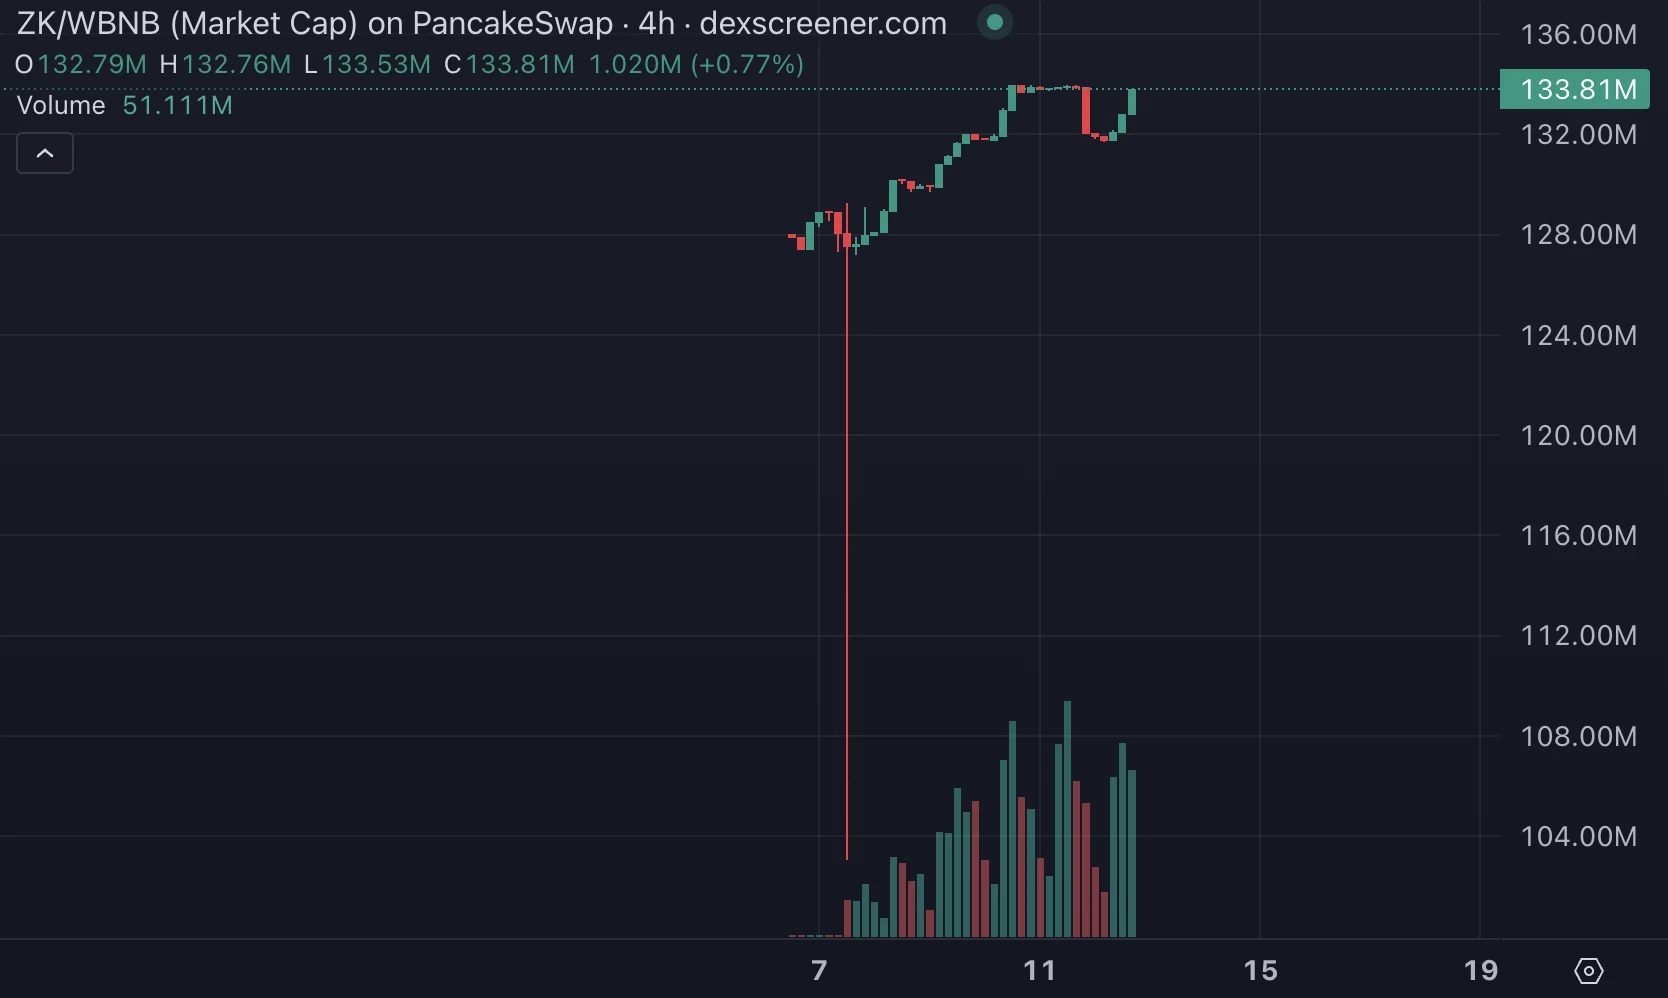1668x998 pixels.
Task: Open chart settings hexagon icon
Action: point(1588,970)
